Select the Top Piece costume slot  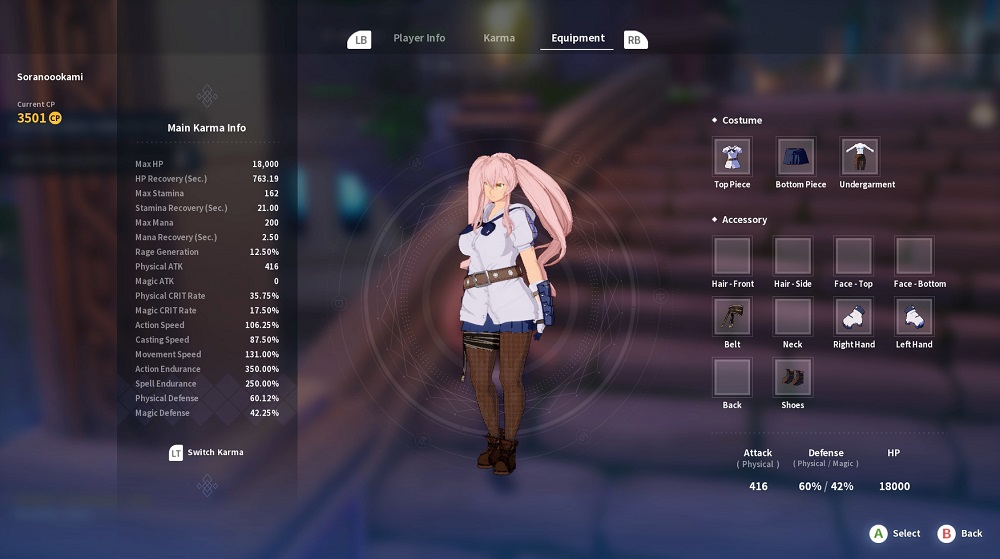[x=732, y=156]
